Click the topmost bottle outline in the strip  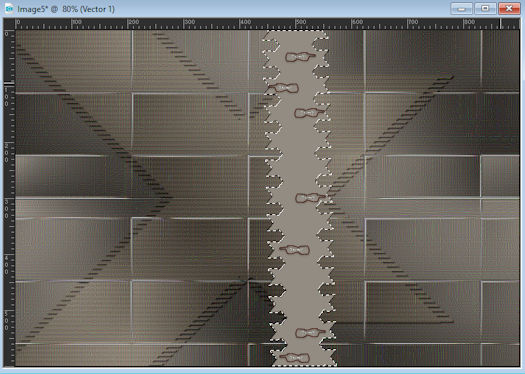(x=300, y=57)
